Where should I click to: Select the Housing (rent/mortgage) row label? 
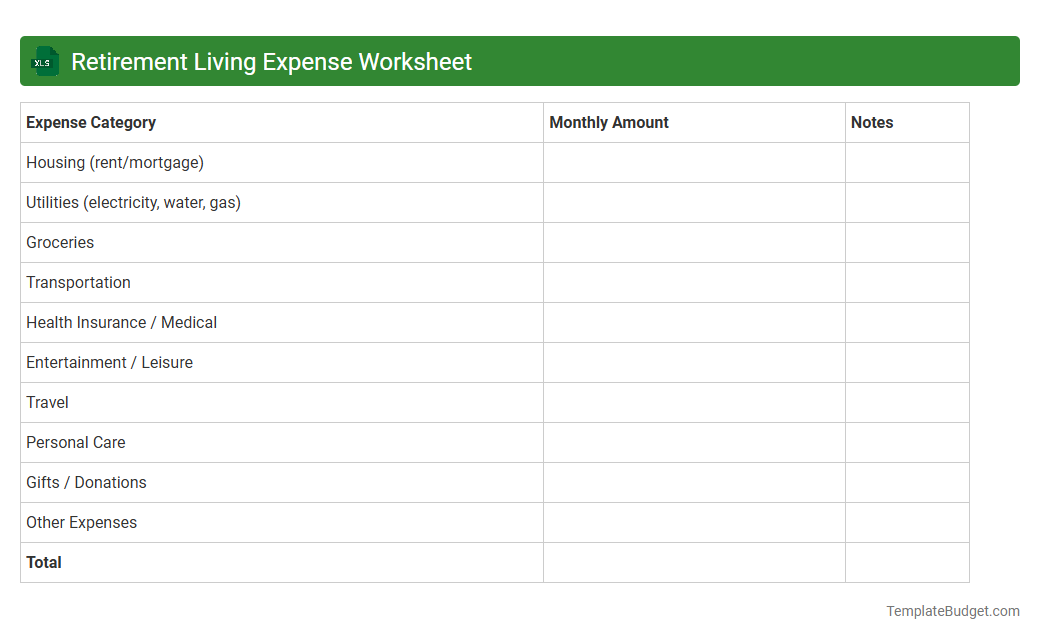tap(115, 162)
